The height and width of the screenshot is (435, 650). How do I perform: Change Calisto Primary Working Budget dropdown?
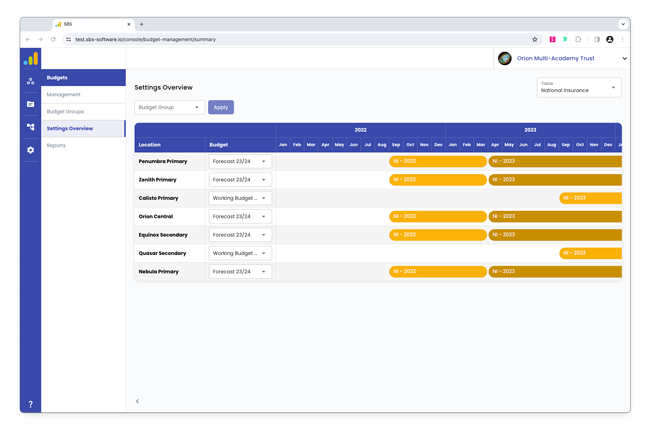[x=239, y=198]
